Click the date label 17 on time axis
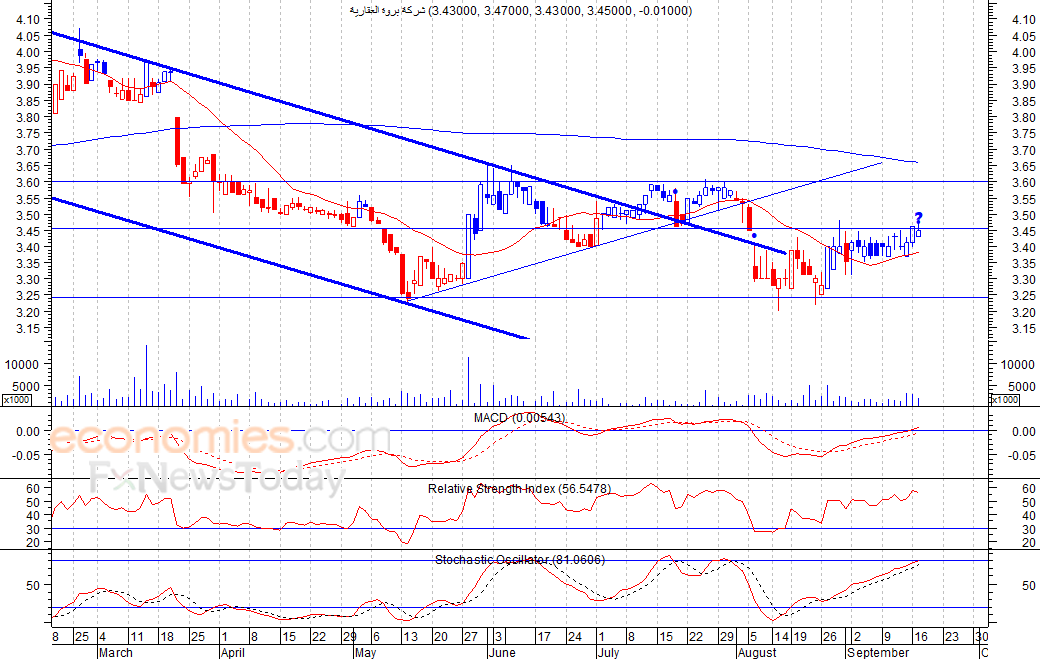Viewport: 1040px width, 659px height. point(544,636)
